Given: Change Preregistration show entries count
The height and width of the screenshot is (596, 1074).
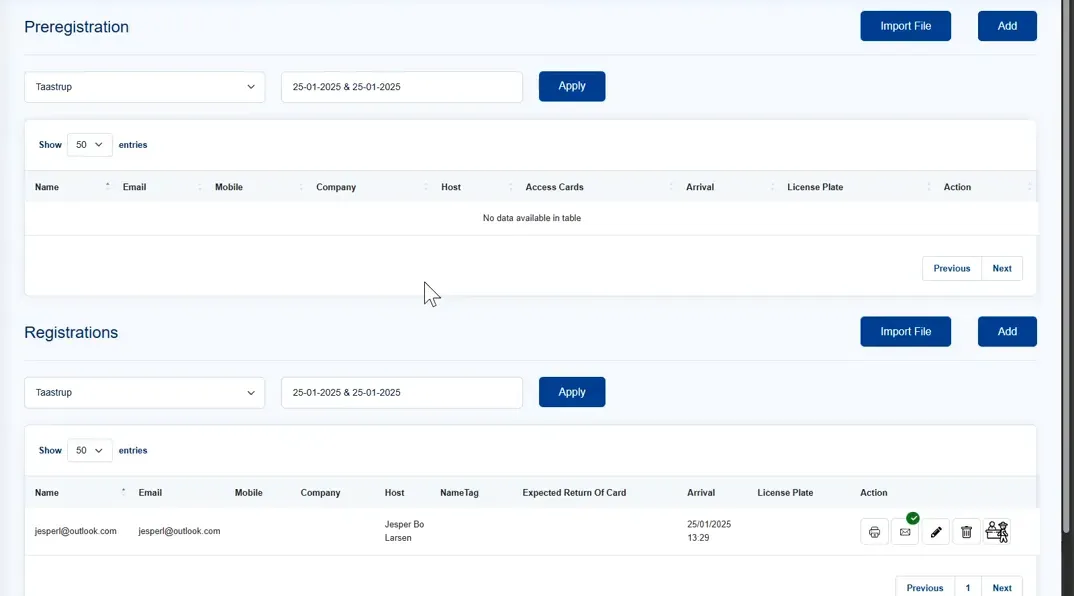Looking at the screenshot, I should pos(90,145).
